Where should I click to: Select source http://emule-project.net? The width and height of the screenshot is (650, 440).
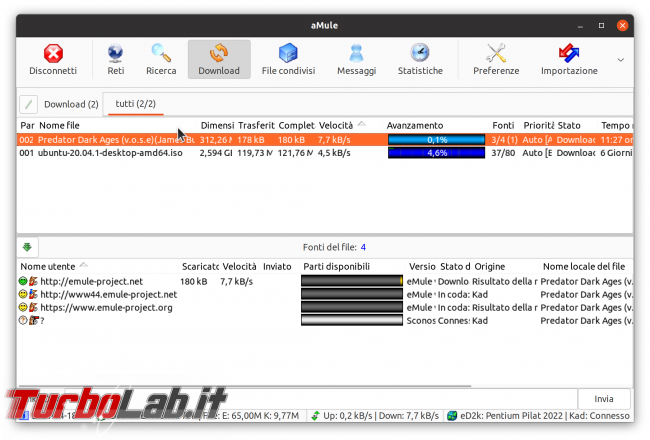click(x=325, y=281)
